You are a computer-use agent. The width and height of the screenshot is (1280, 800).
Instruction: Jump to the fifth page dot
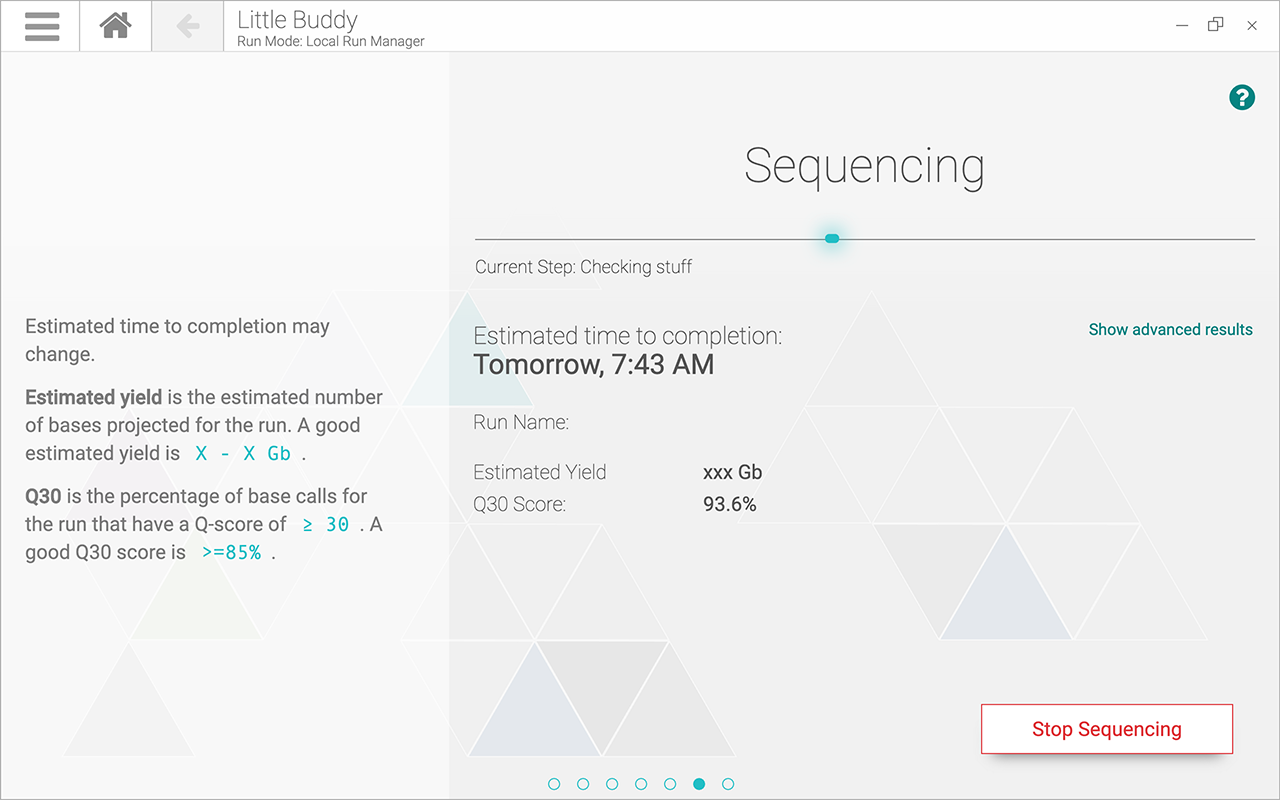point(670,784)
